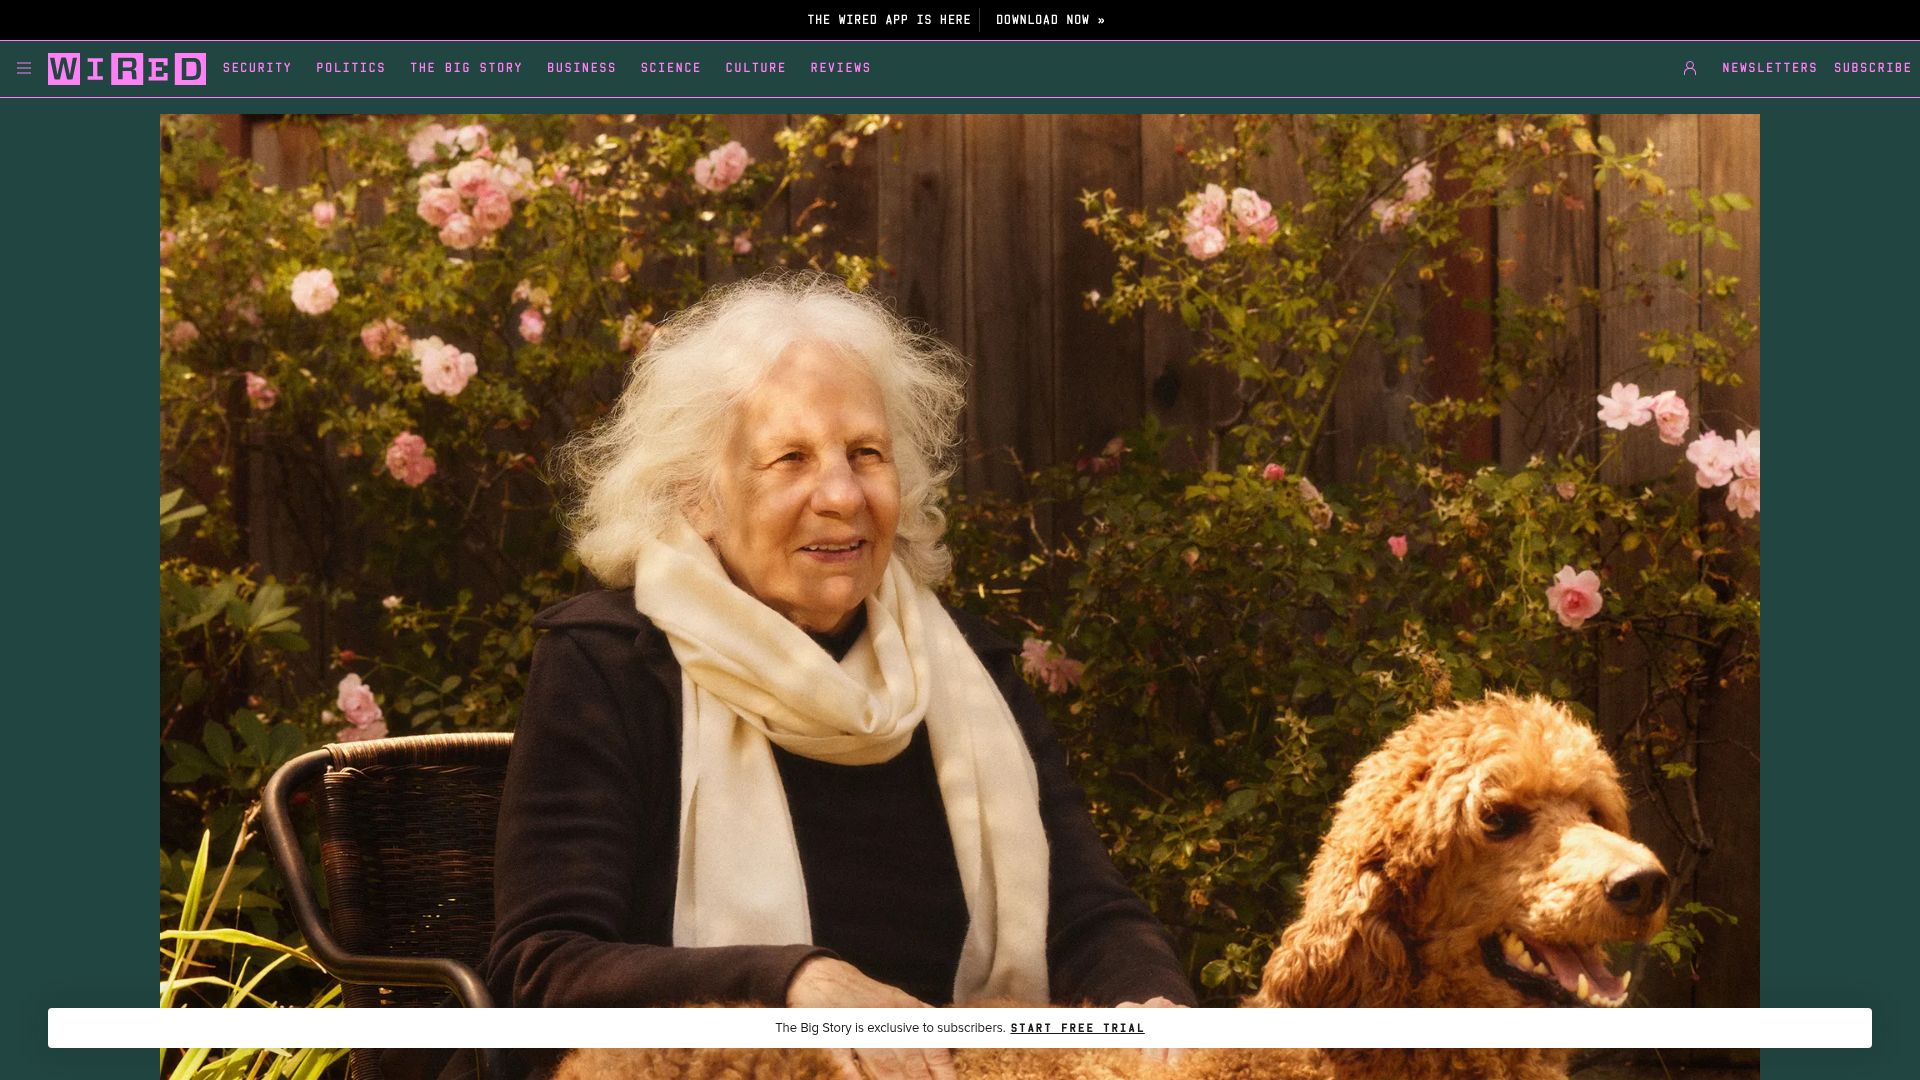Go to the Security section

point(257,68)
